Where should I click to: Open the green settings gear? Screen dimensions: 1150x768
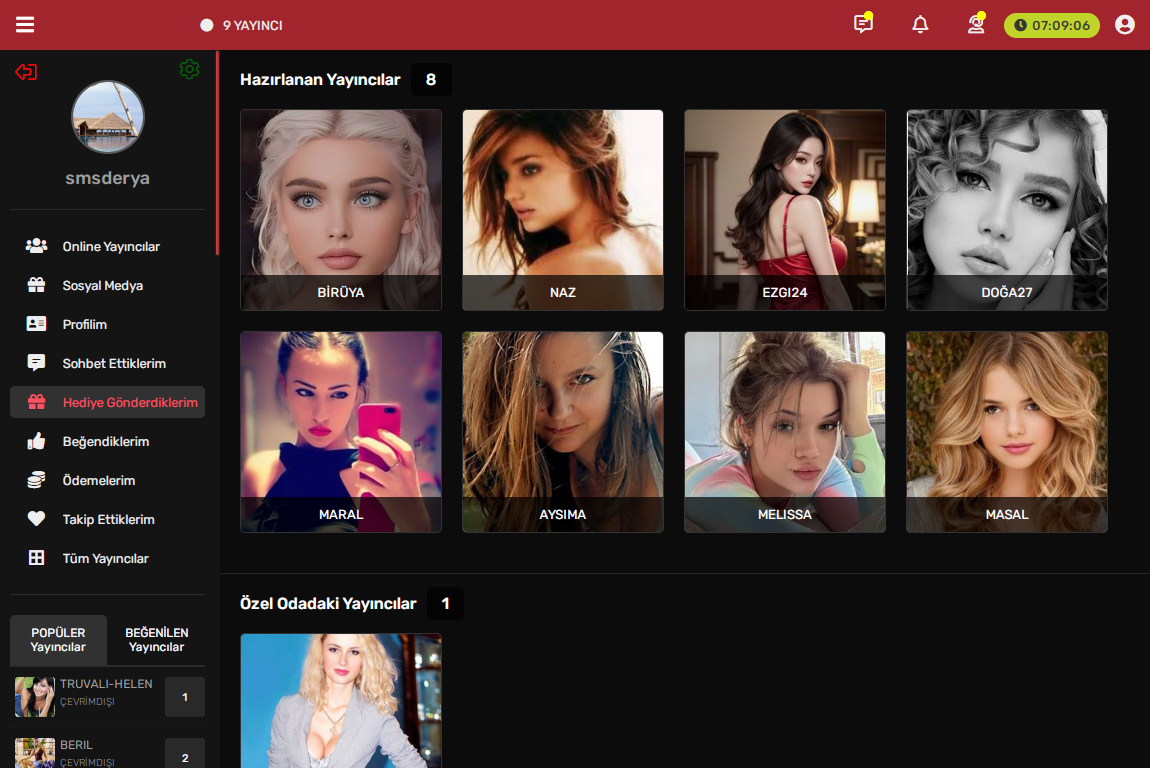(x=189, y=69)
